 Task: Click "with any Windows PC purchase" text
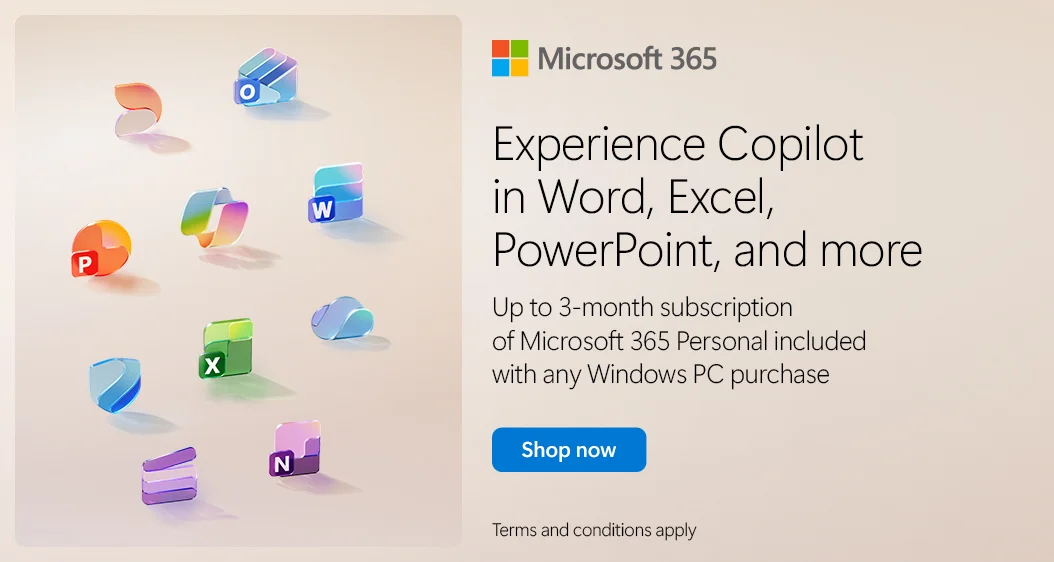[x=661, y=375]
